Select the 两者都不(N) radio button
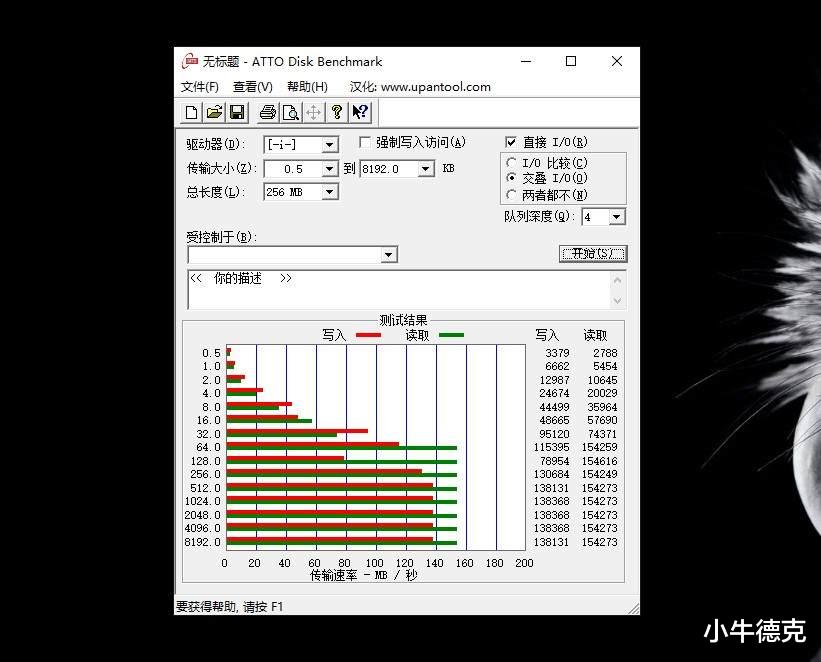Screen dimensions: 821x662 (x=512, y=195)
